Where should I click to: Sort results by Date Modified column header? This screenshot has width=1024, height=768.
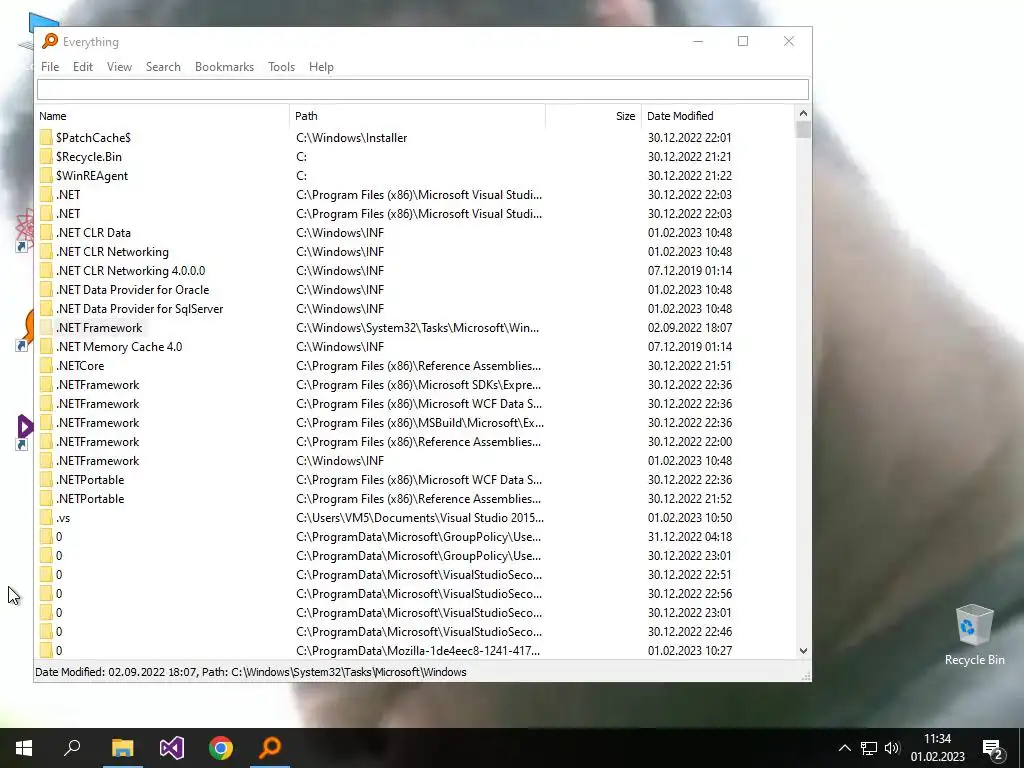[718, 116]
